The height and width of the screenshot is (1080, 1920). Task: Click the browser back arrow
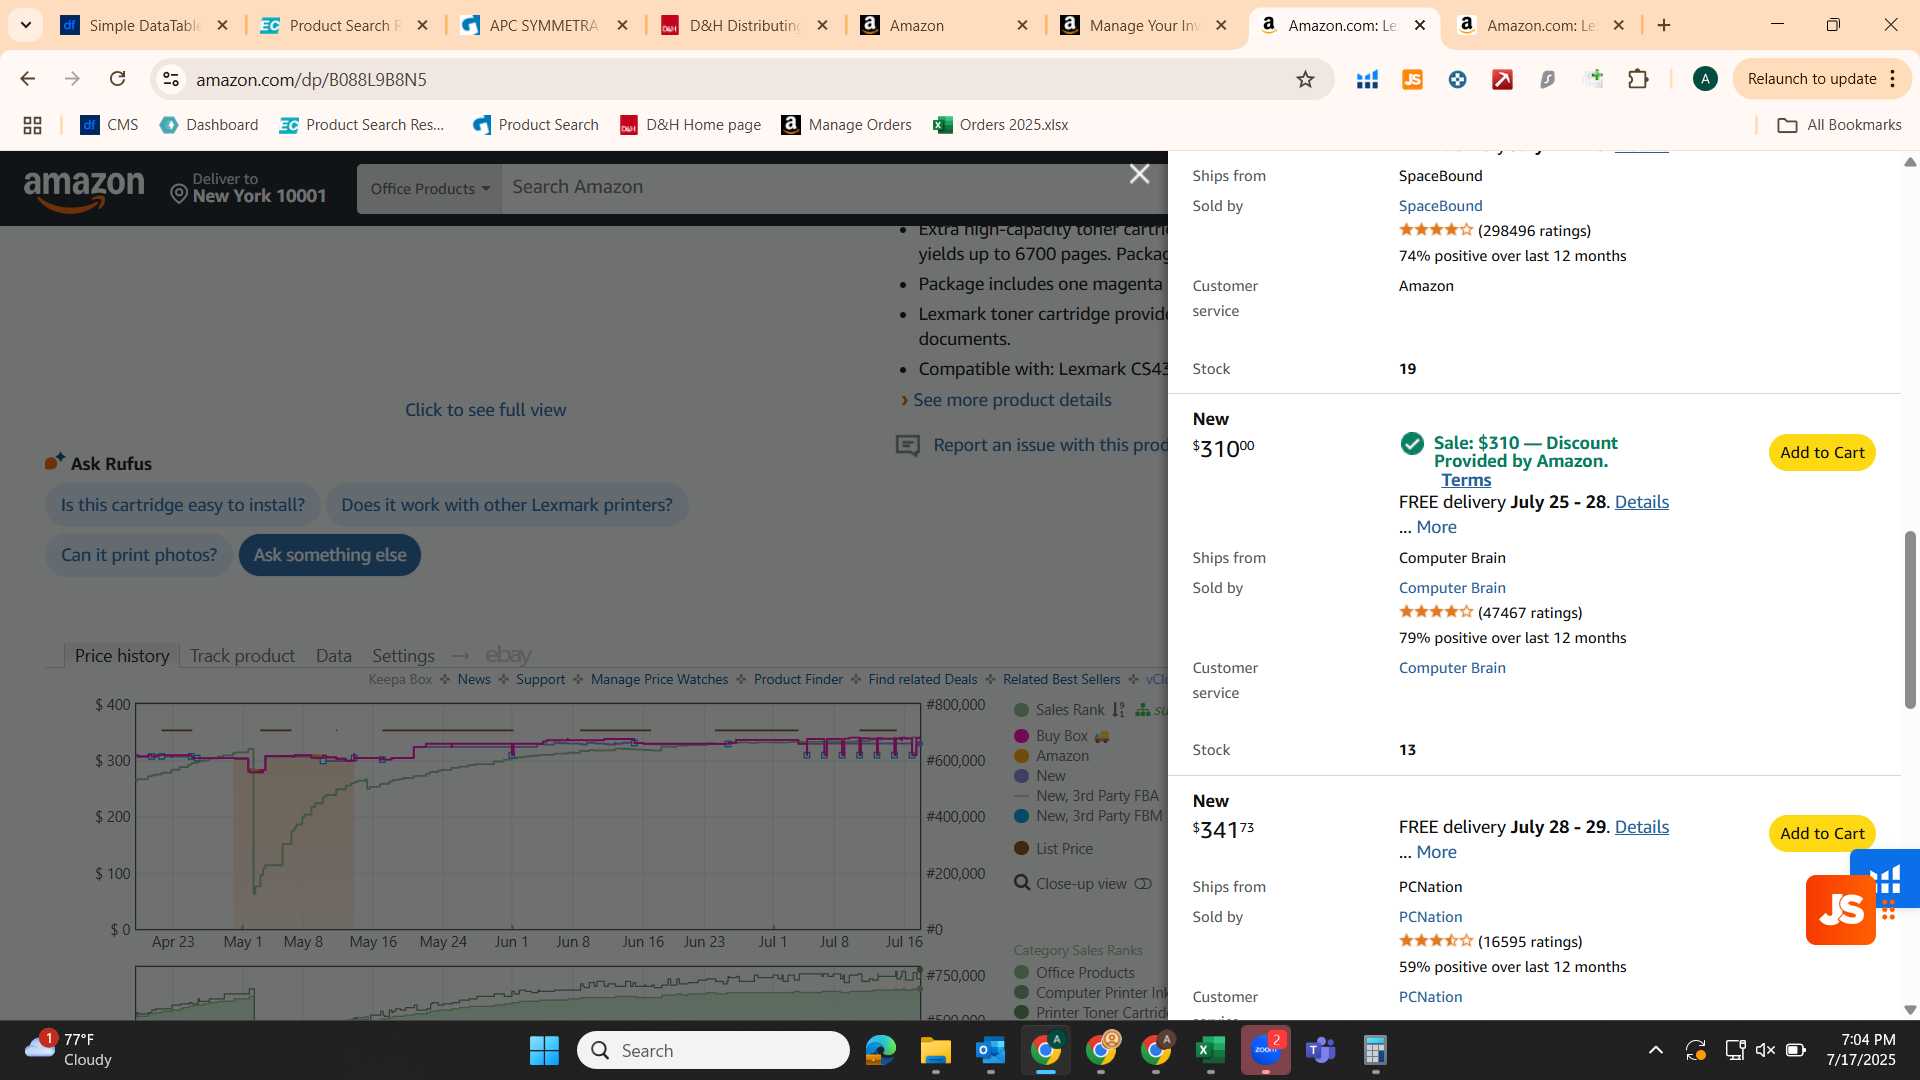(x=27, y=79)
